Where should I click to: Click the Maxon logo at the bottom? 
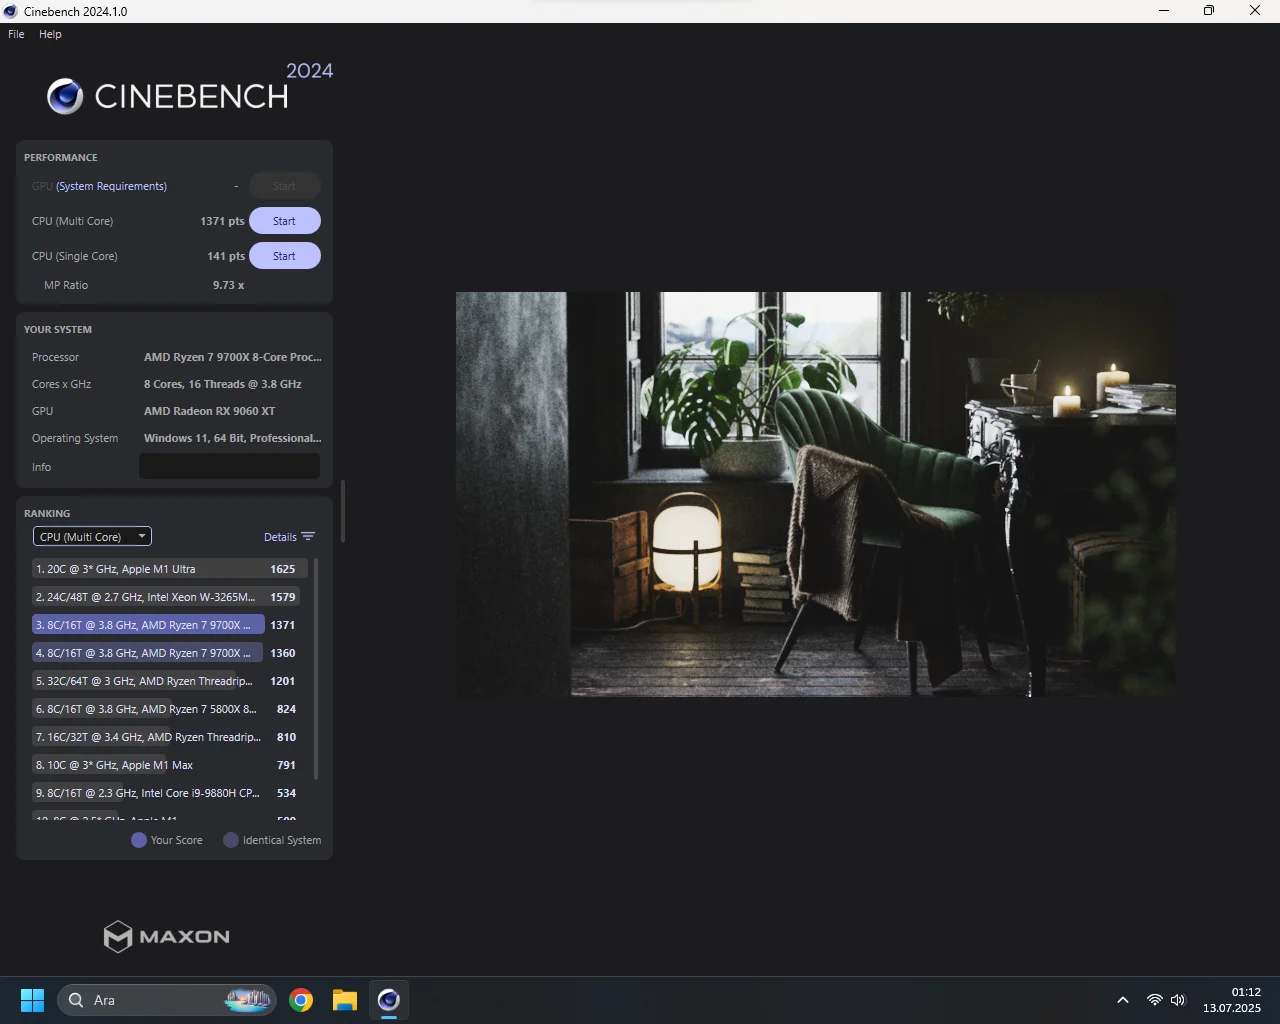coord(167,937)
